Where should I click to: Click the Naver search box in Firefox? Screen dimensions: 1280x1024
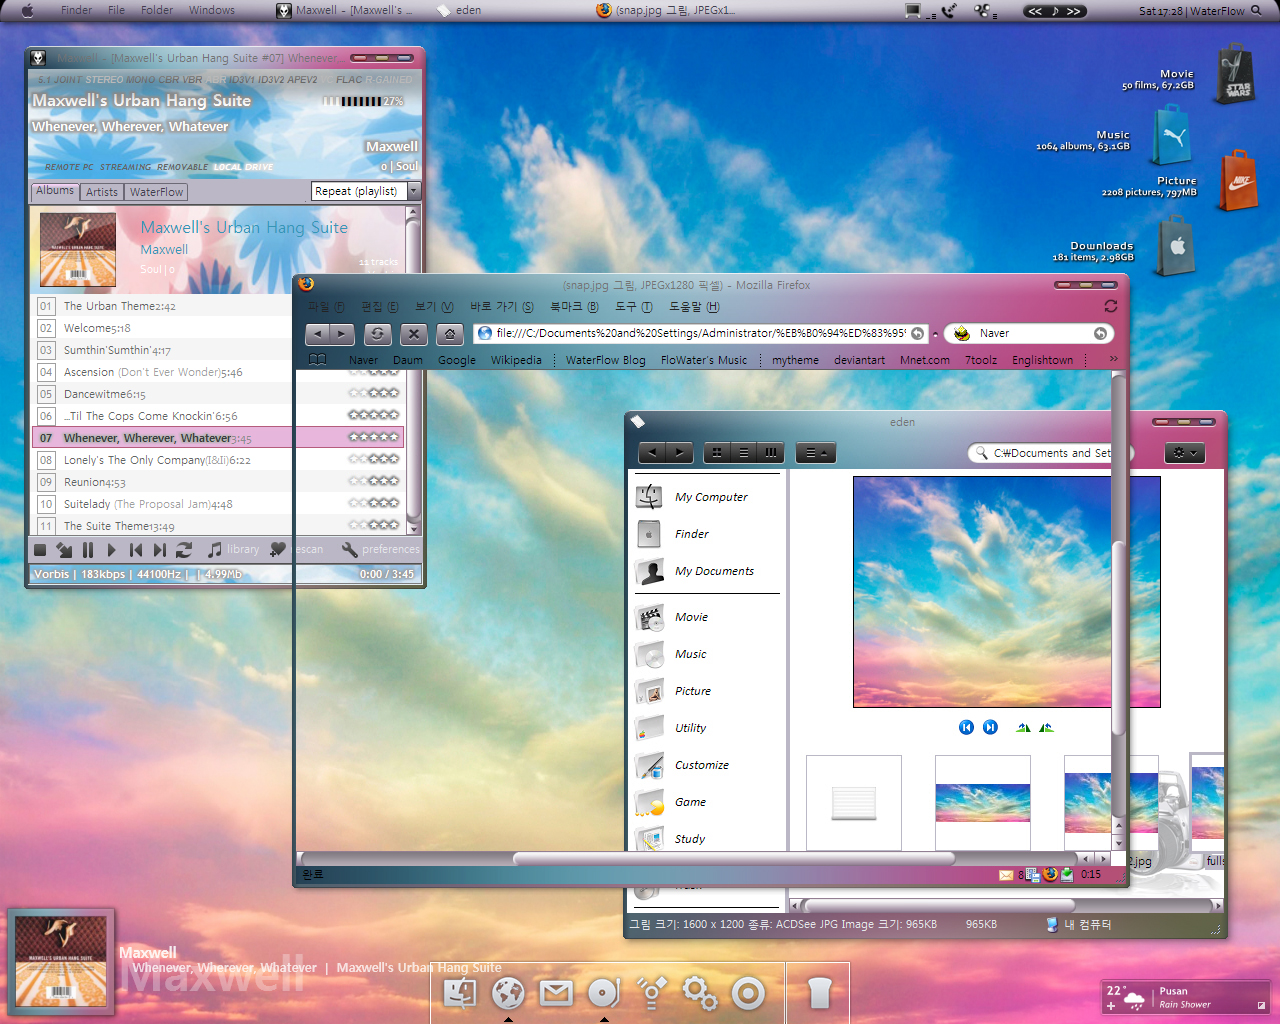click(1029, 333)
